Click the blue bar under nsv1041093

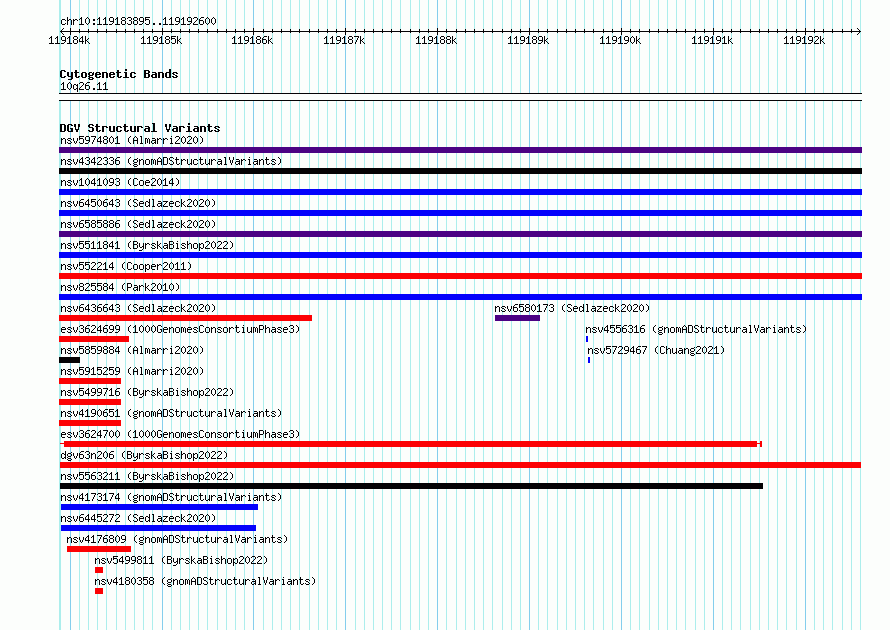(460, 192)
